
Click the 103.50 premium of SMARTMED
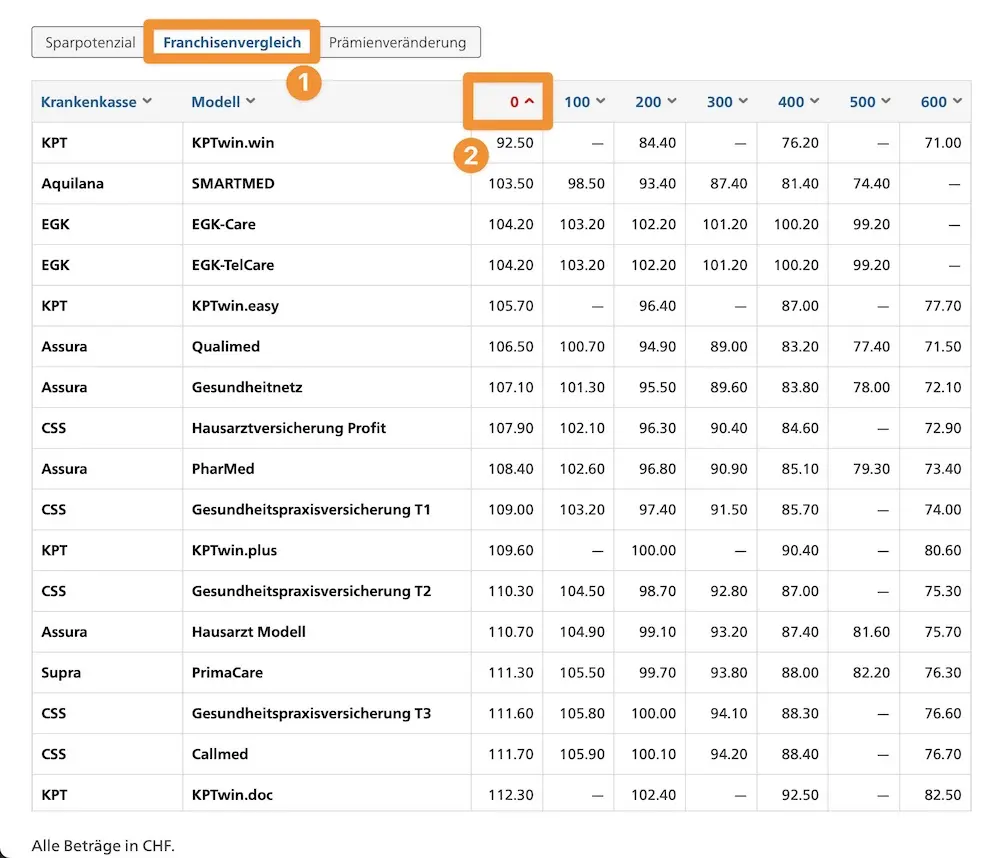click(x=511, y=184)
